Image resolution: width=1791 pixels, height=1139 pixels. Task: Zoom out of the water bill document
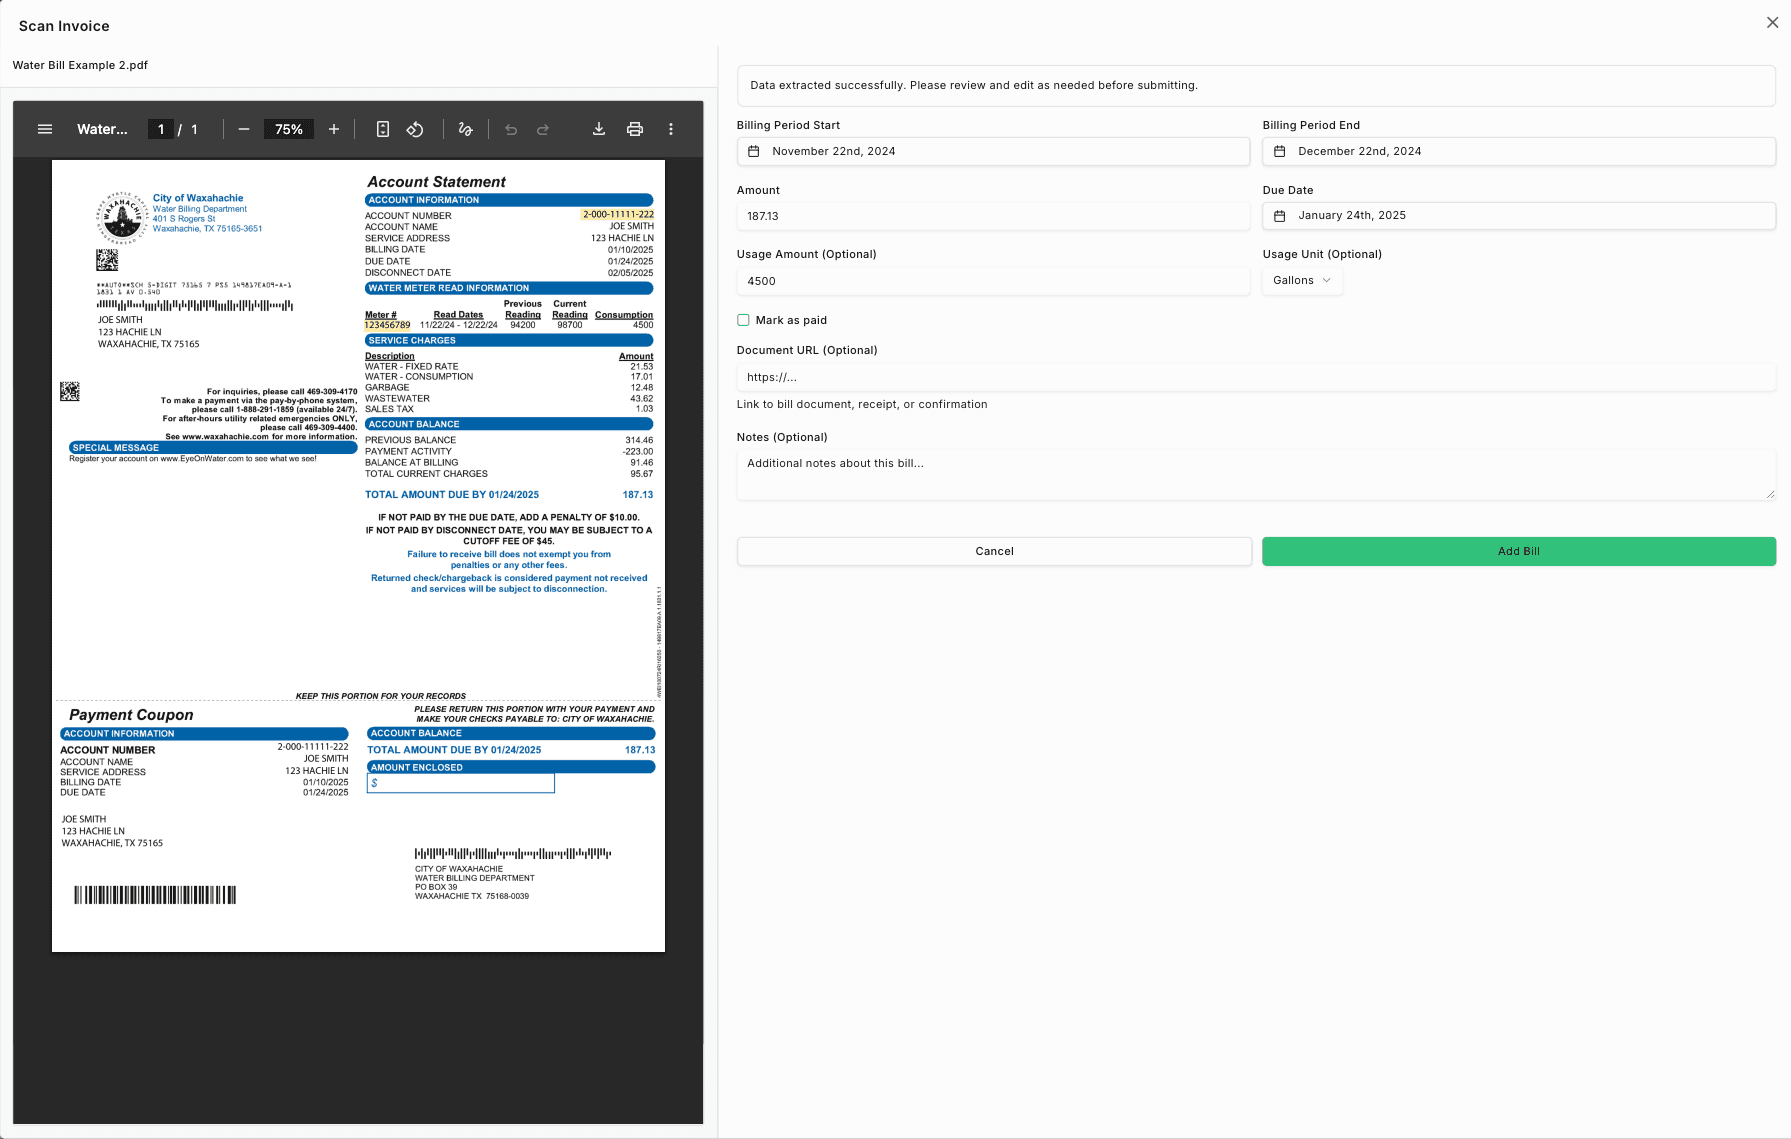coord(243,129)
